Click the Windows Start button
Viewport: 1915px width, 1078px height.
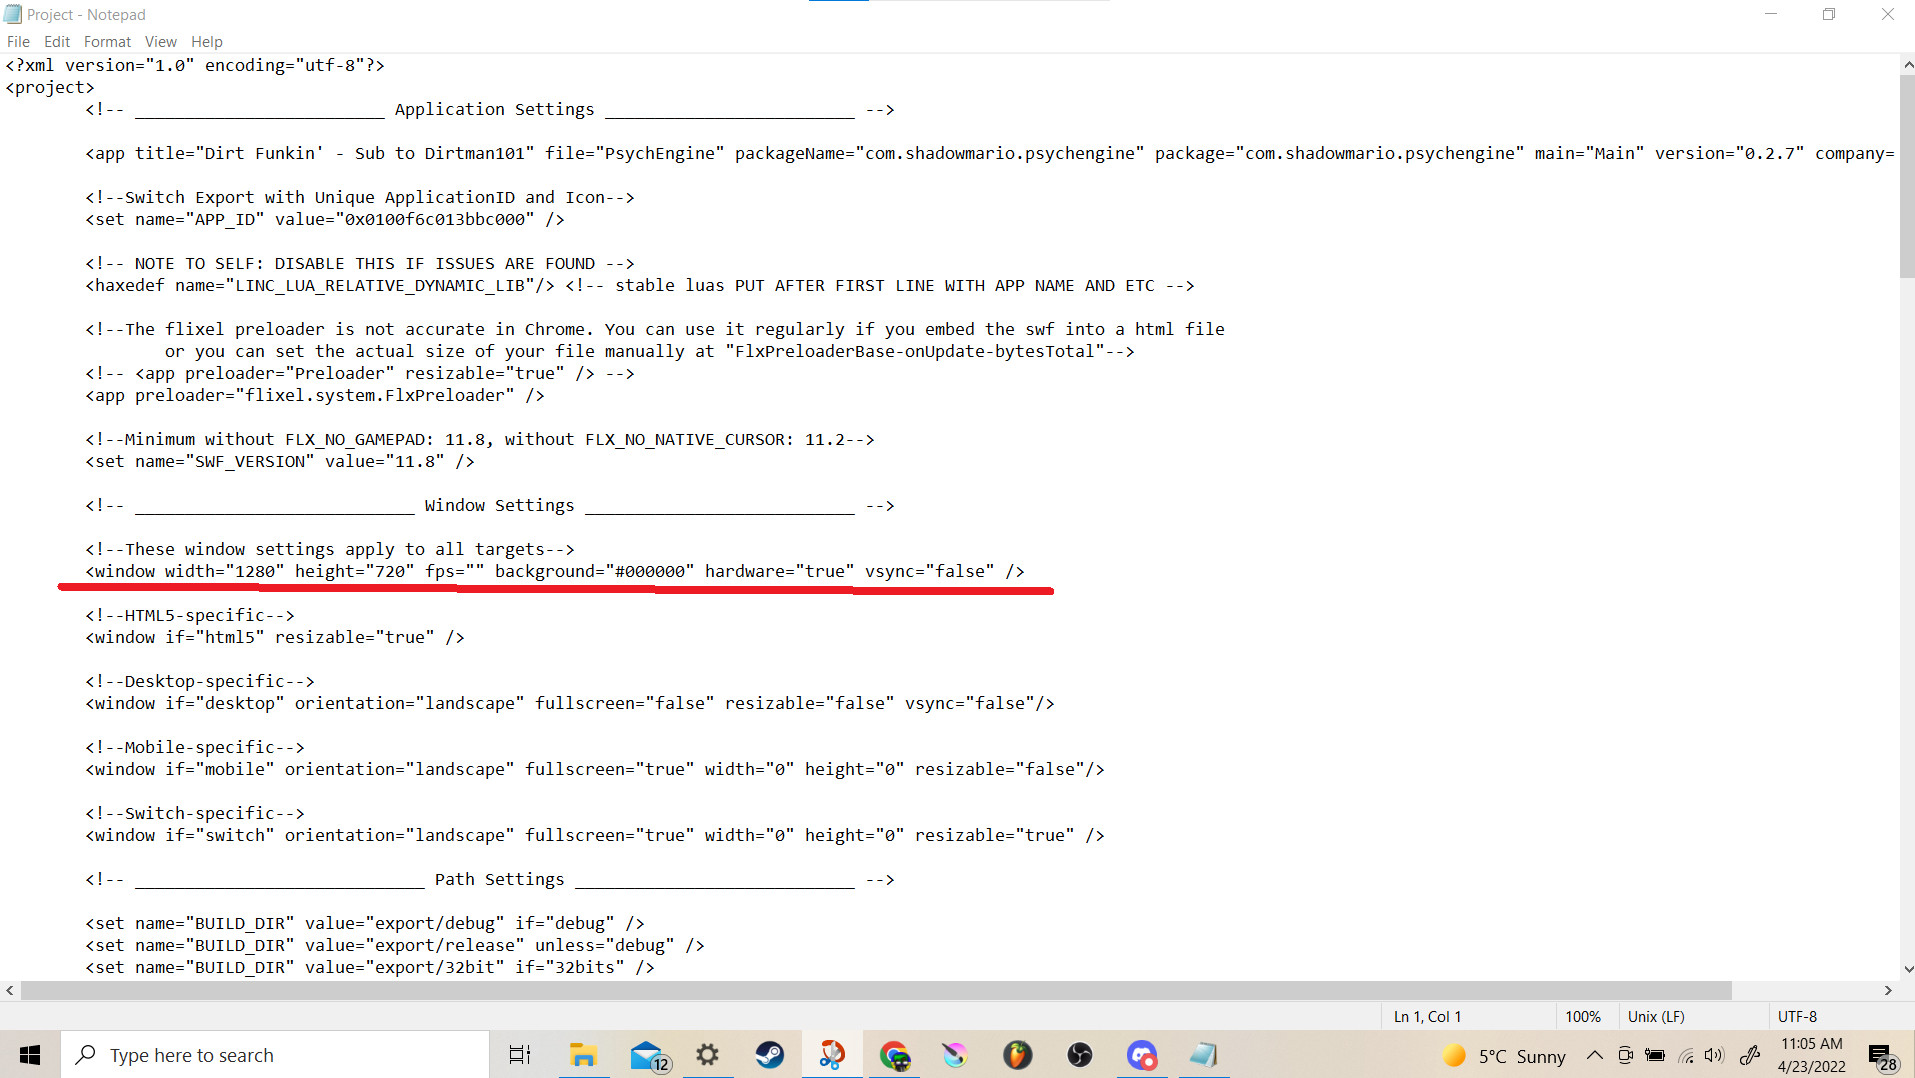(29, 1055)
